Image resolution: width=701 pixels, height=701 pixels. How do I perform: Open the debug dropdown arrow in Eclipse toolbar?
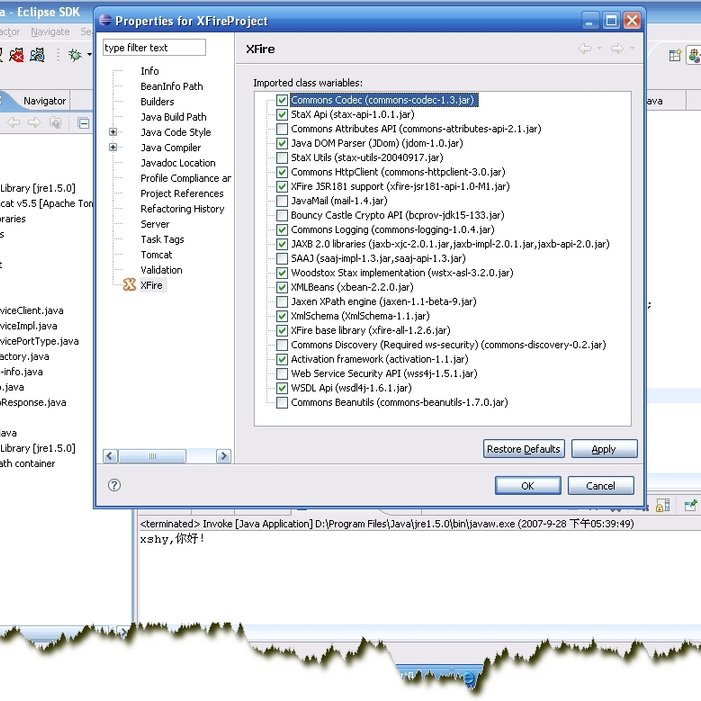[x=89, y=55]
